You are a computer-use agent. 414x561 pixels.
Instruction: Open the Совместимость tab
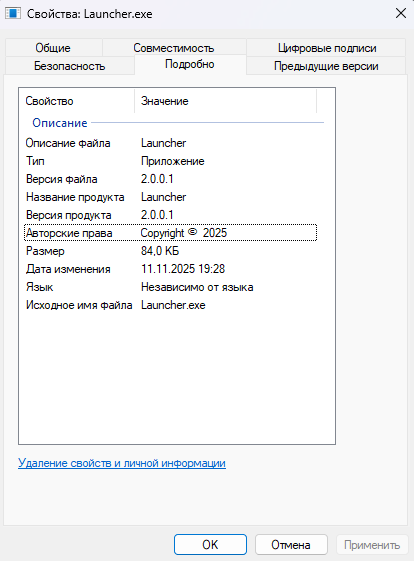click(x=174, y=48)
